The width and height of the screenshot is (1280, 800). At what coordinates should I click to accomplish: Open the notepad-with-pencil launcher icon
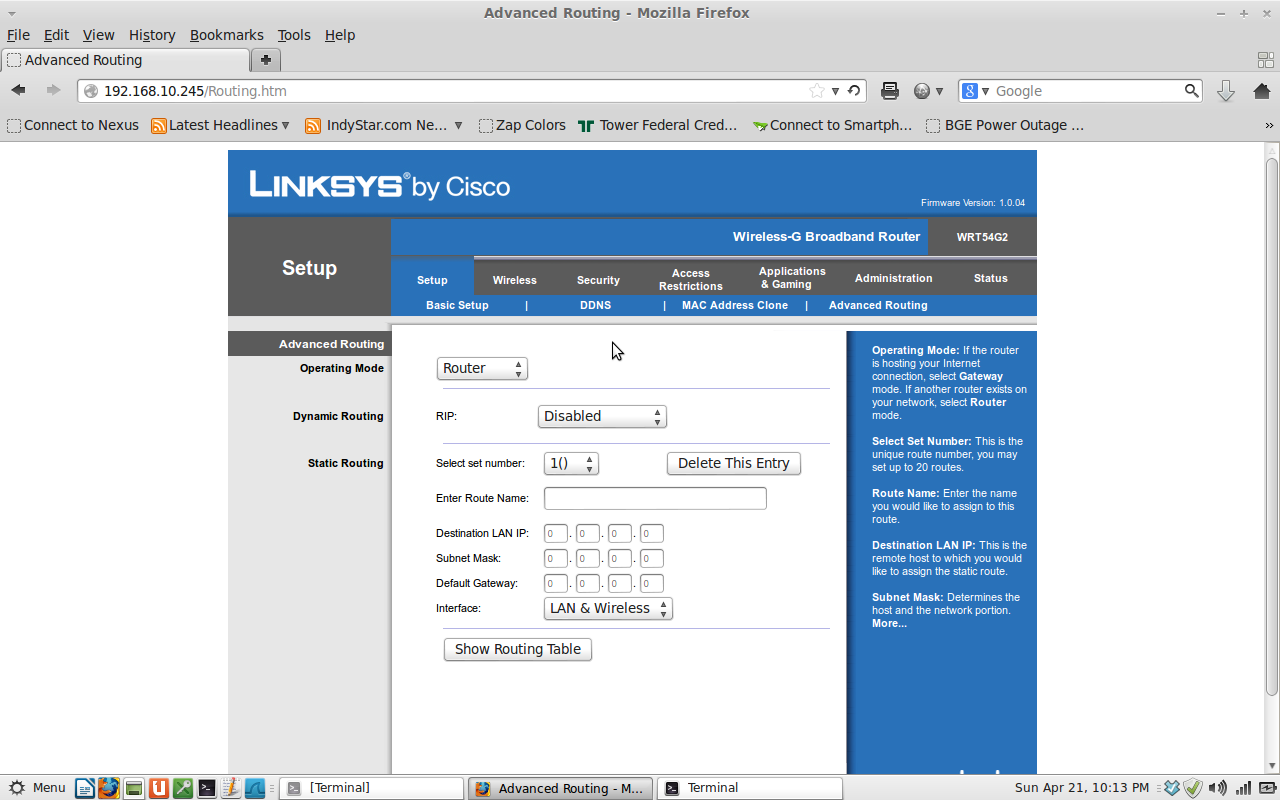point(231,788)
